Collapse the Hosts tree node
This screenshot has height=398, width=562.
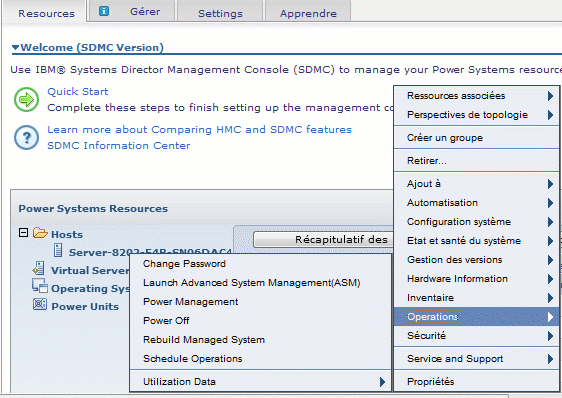pos(23,233)
